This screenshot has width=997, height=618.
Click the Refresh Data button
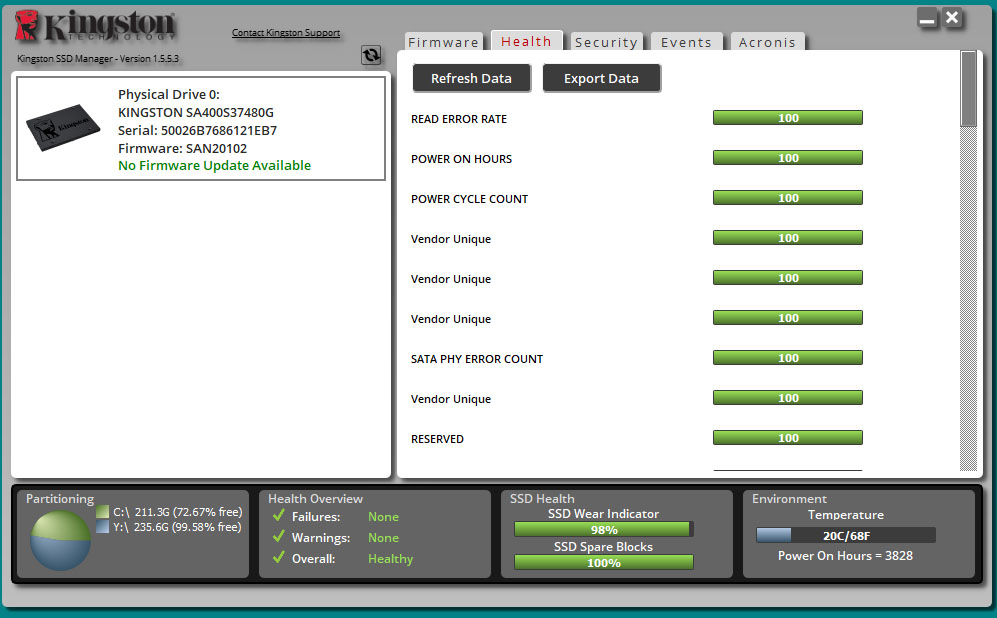tap(471, 78)
